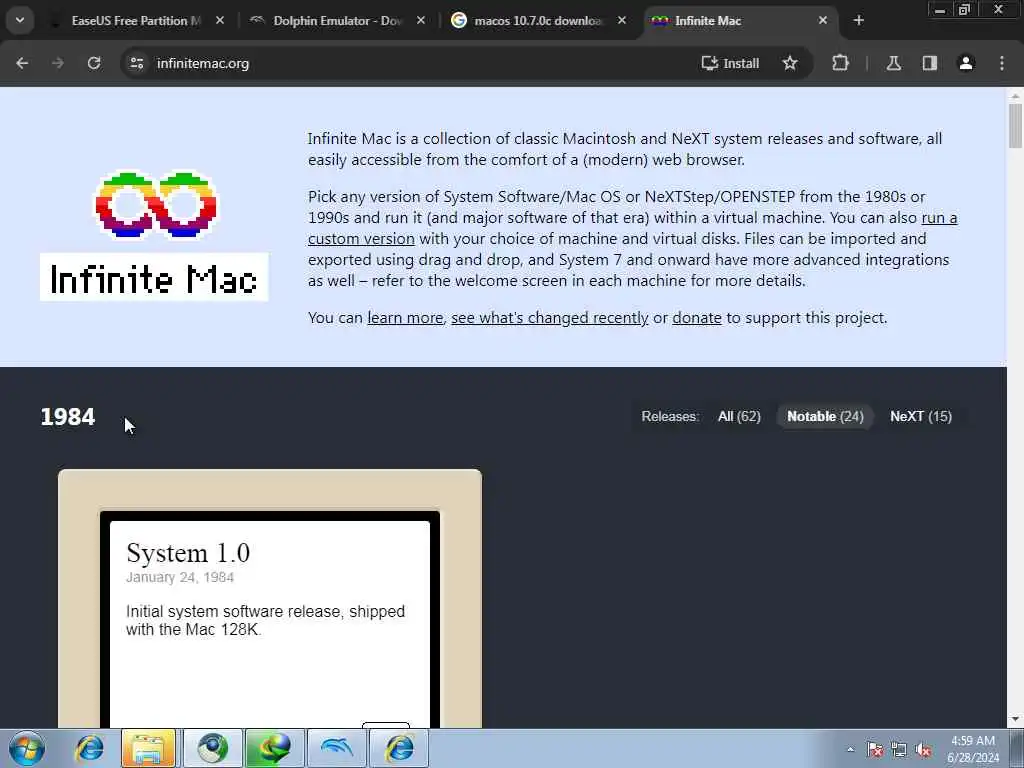
Task: Open the taskbar clock showing 4:59 AM
Action: [x=973, y=749]
